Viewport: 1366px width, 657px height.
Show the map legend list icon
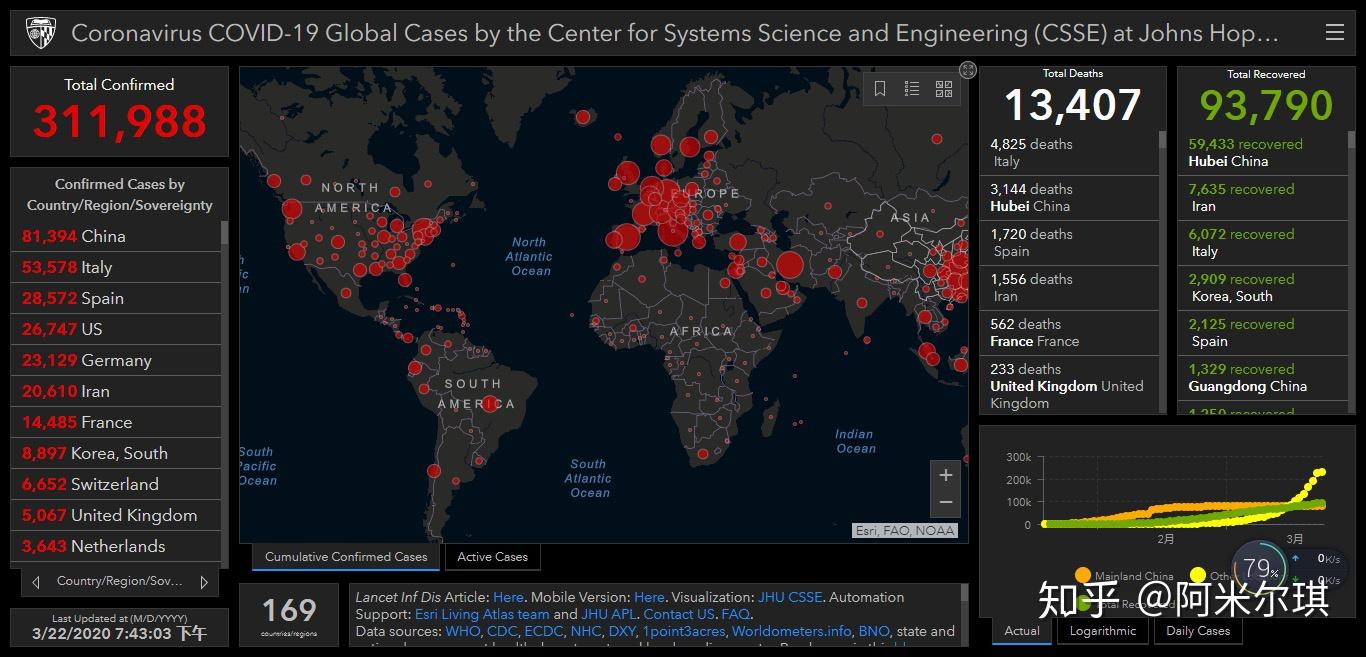pos(912,89)
